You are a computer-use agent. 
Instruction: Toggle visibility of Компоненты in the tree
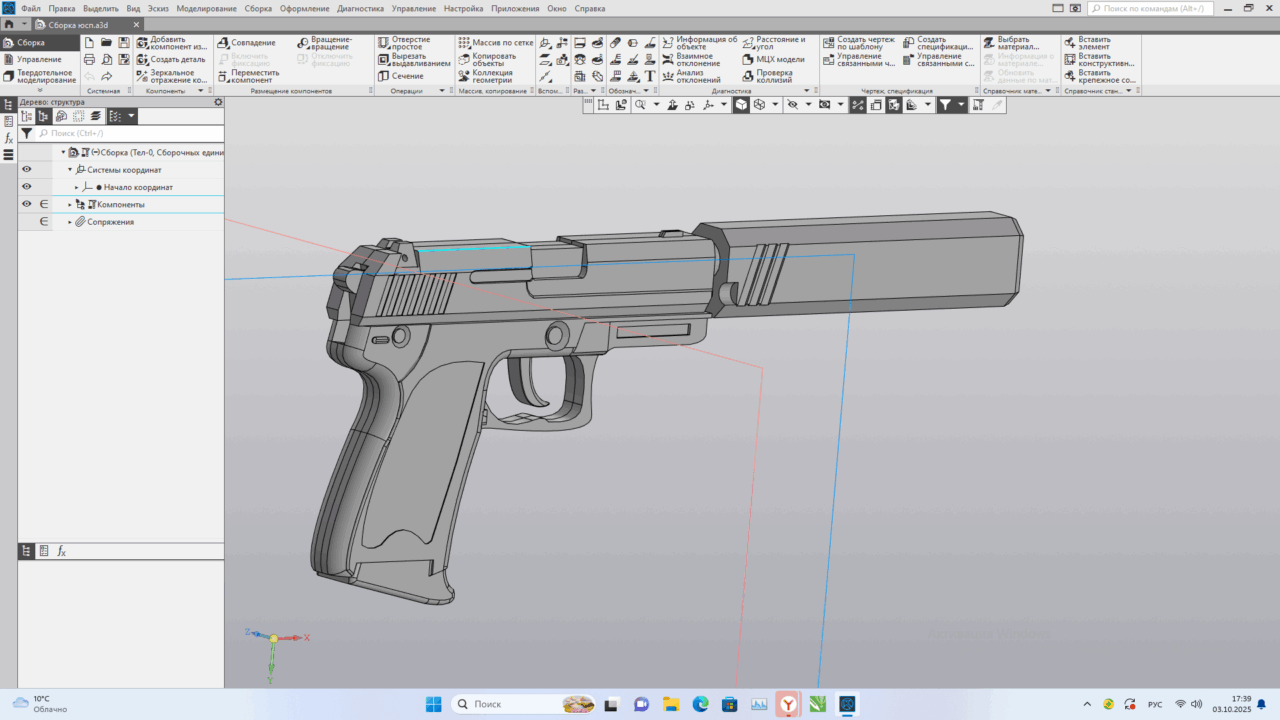pyautogui.click(x=26, y=203)
